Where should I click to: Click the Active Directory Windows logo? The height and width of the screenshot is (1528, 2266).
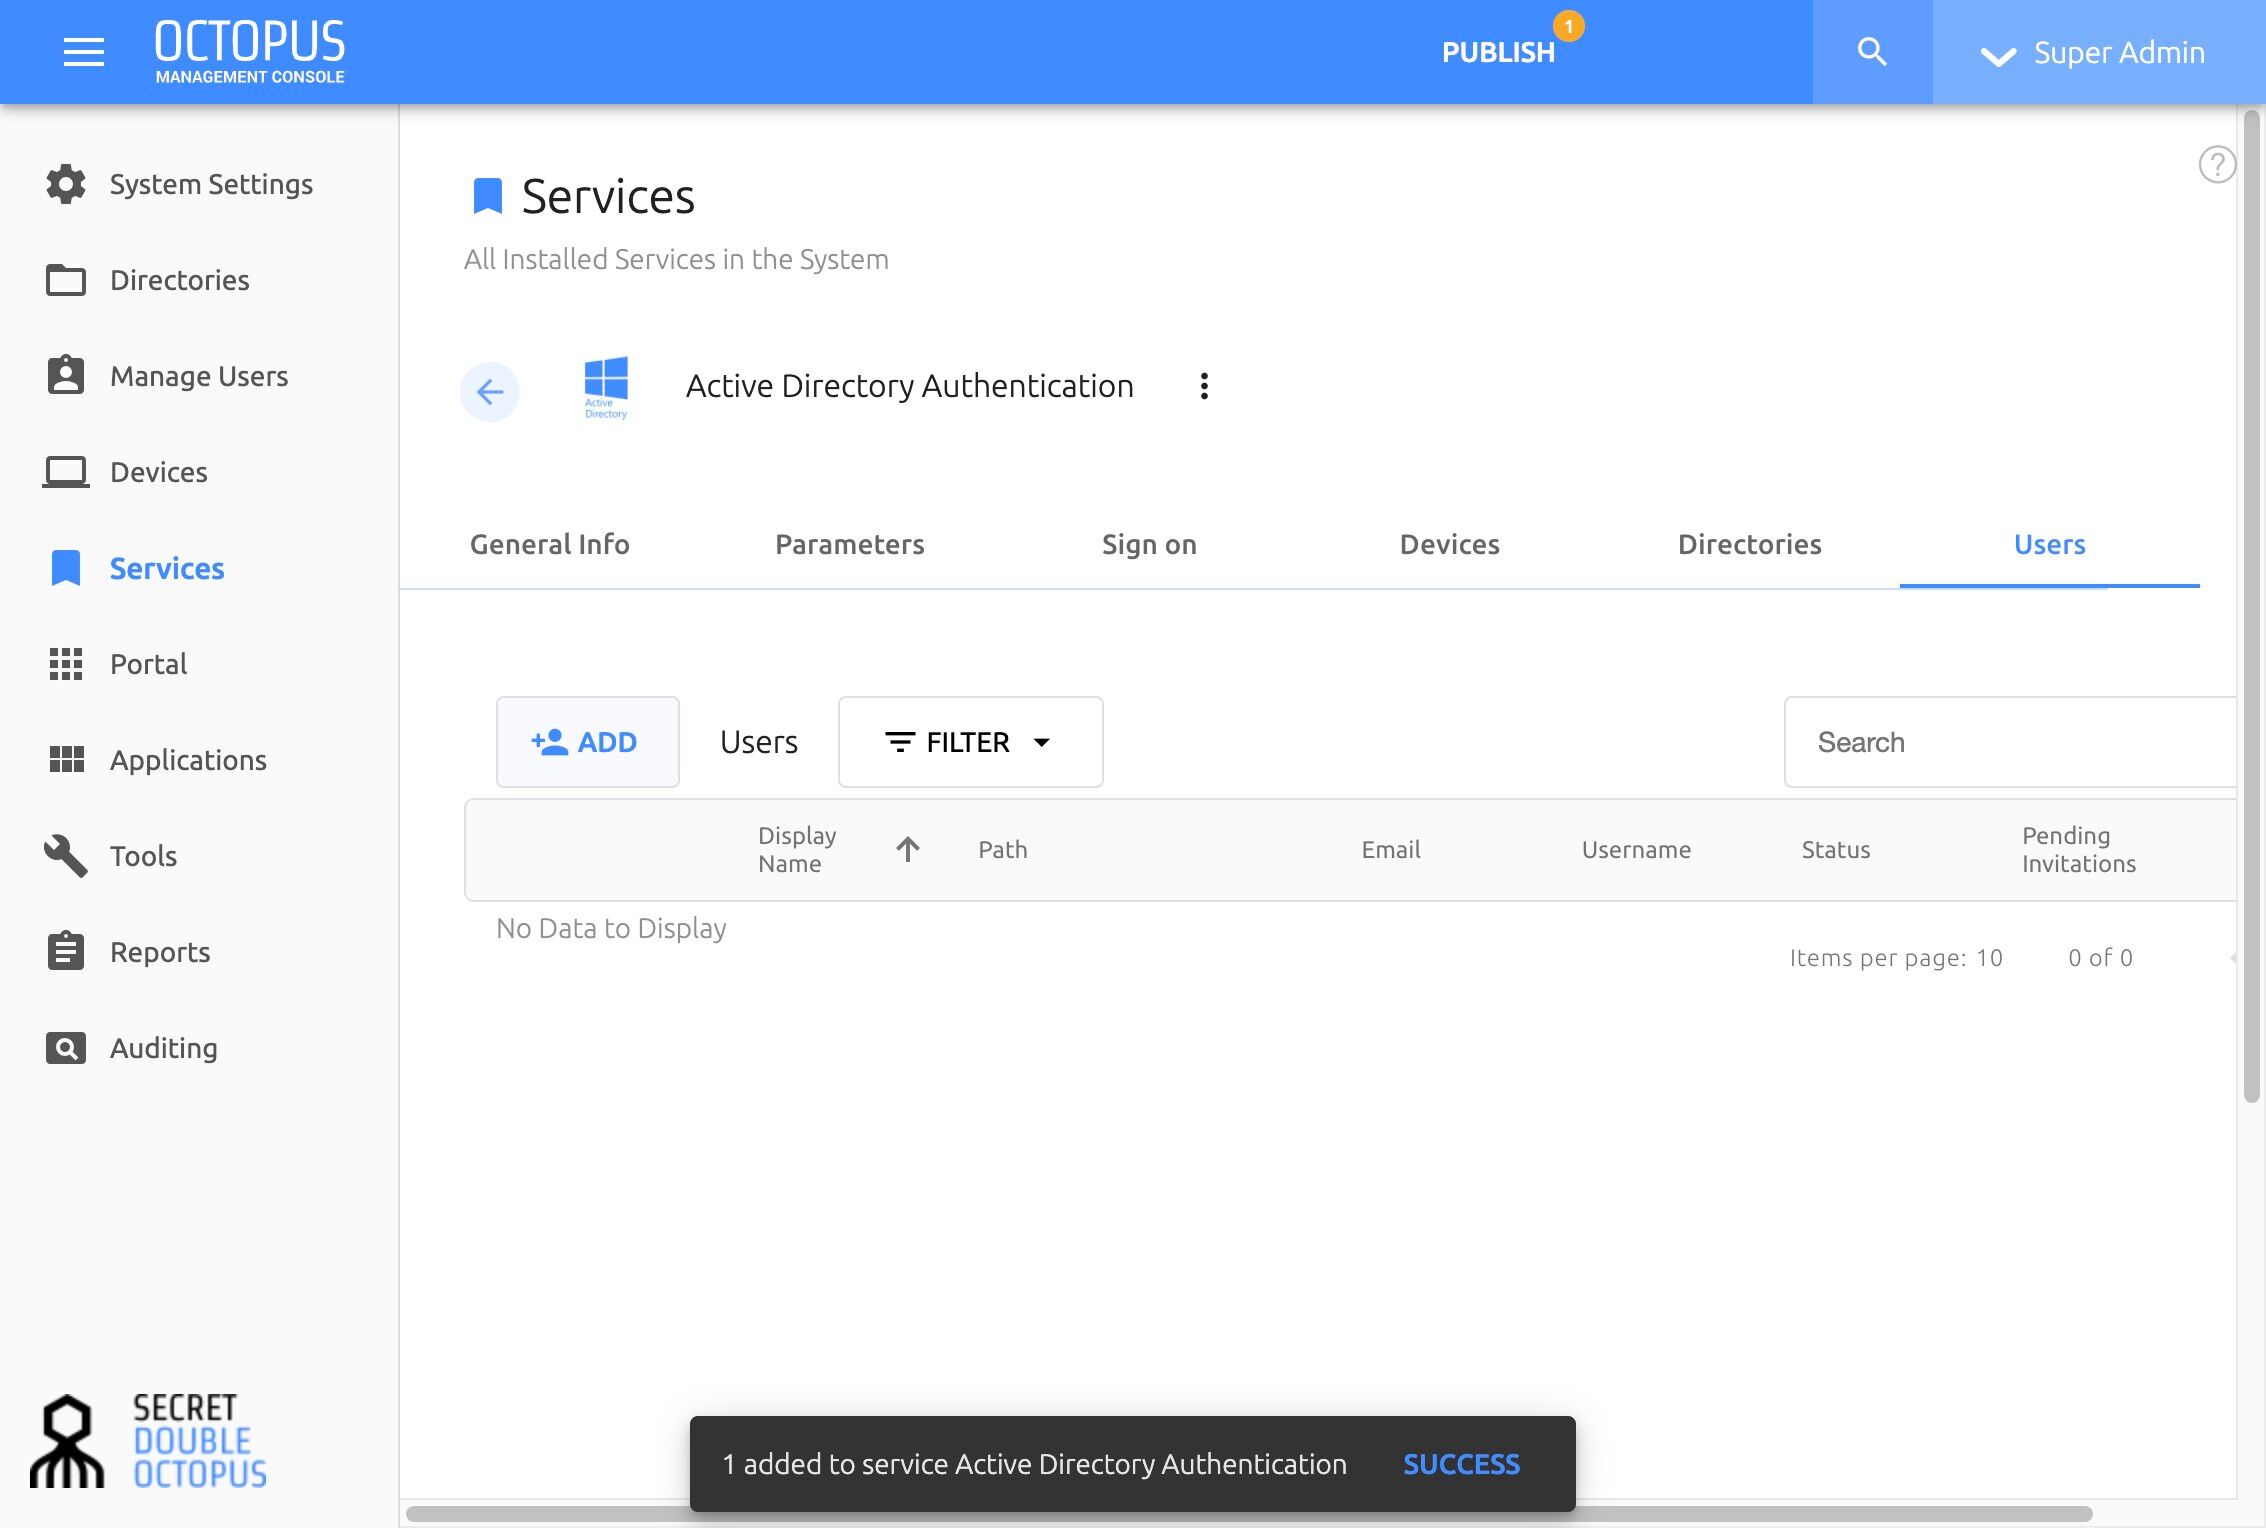click(606, 388)
